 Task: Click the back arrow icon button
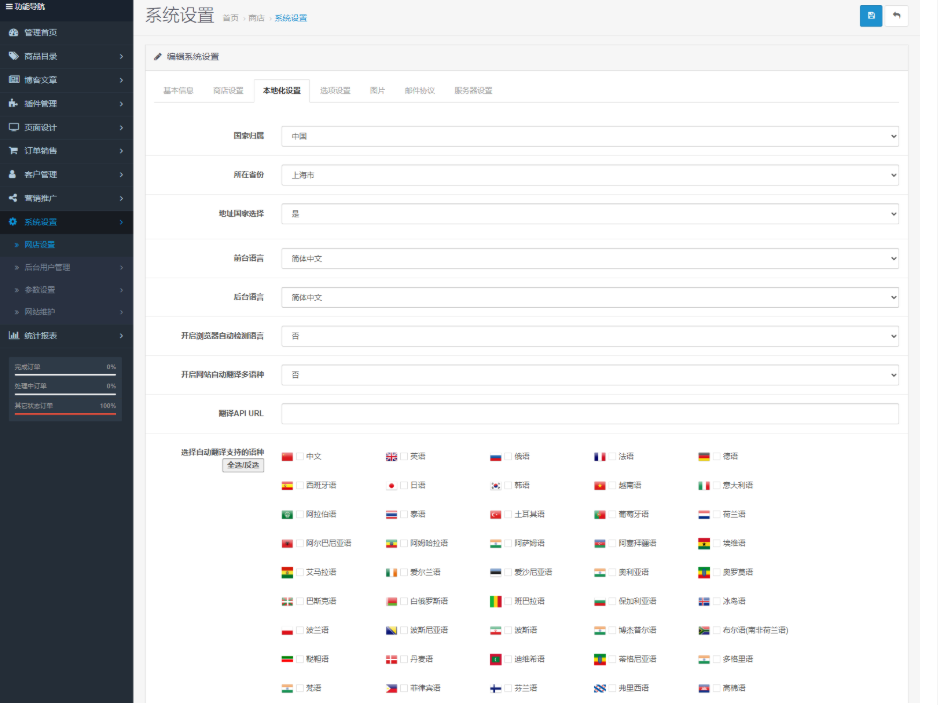coord(896,16)
